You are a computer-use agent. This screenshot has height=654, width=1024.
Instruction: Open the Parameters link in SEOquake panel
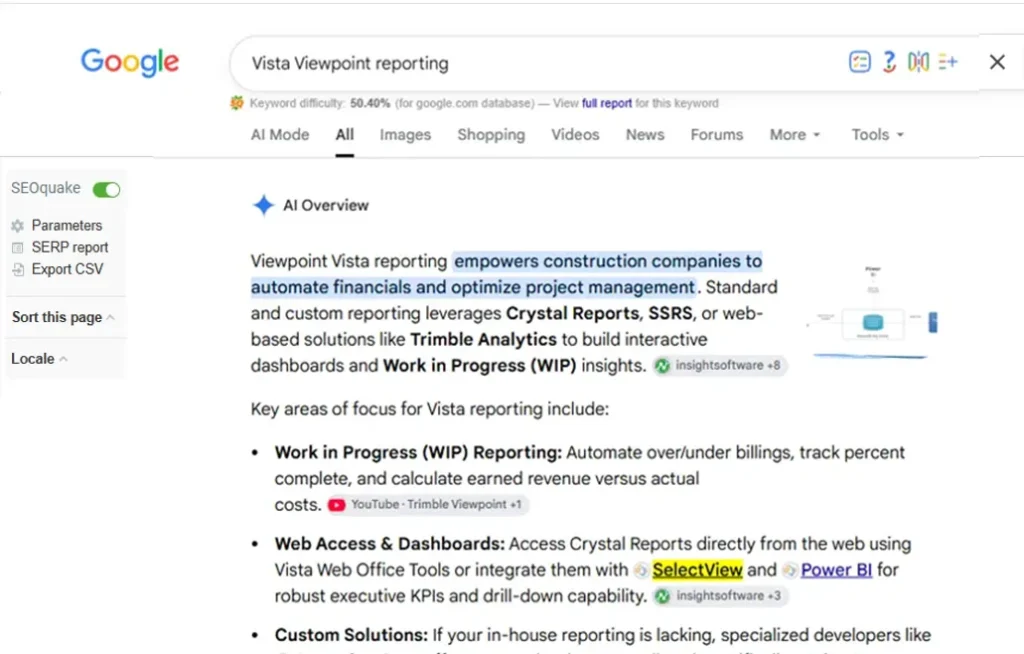67,225
